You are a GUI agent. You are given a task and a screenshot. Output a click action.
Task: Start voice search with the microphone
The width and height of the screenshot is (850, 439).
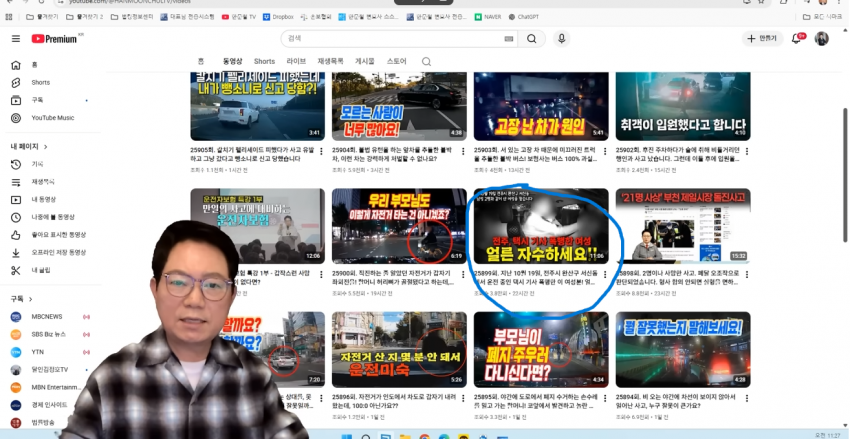click(x=562, y=39)
